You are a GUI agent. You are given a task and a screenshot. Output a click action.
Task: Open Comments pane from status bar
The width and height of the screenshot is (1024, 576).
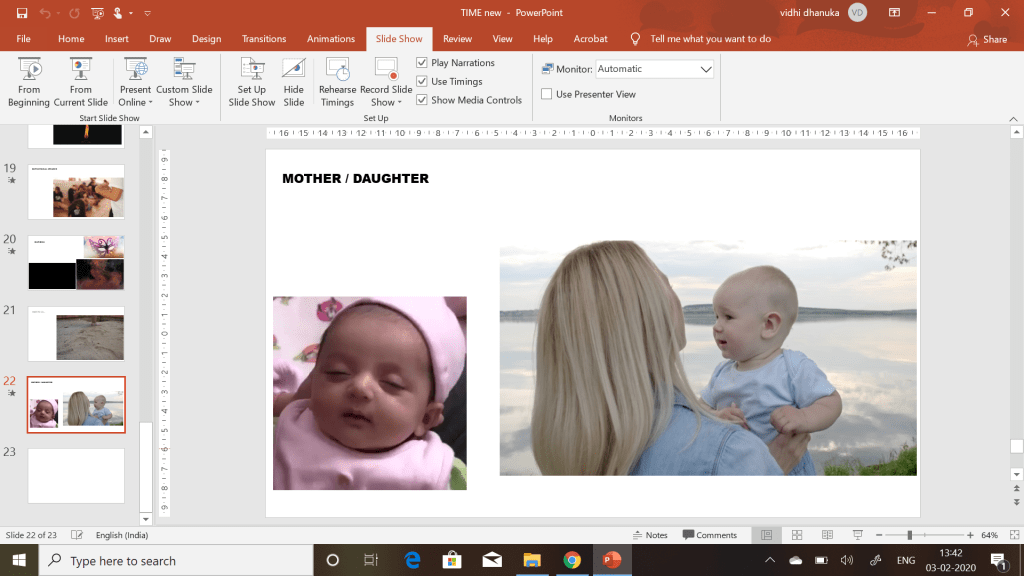(710, 535)
